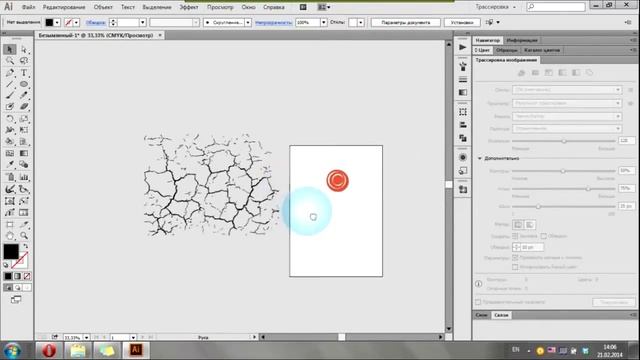Open the Эффект menu
640x360 pixels.
point(189,7)
